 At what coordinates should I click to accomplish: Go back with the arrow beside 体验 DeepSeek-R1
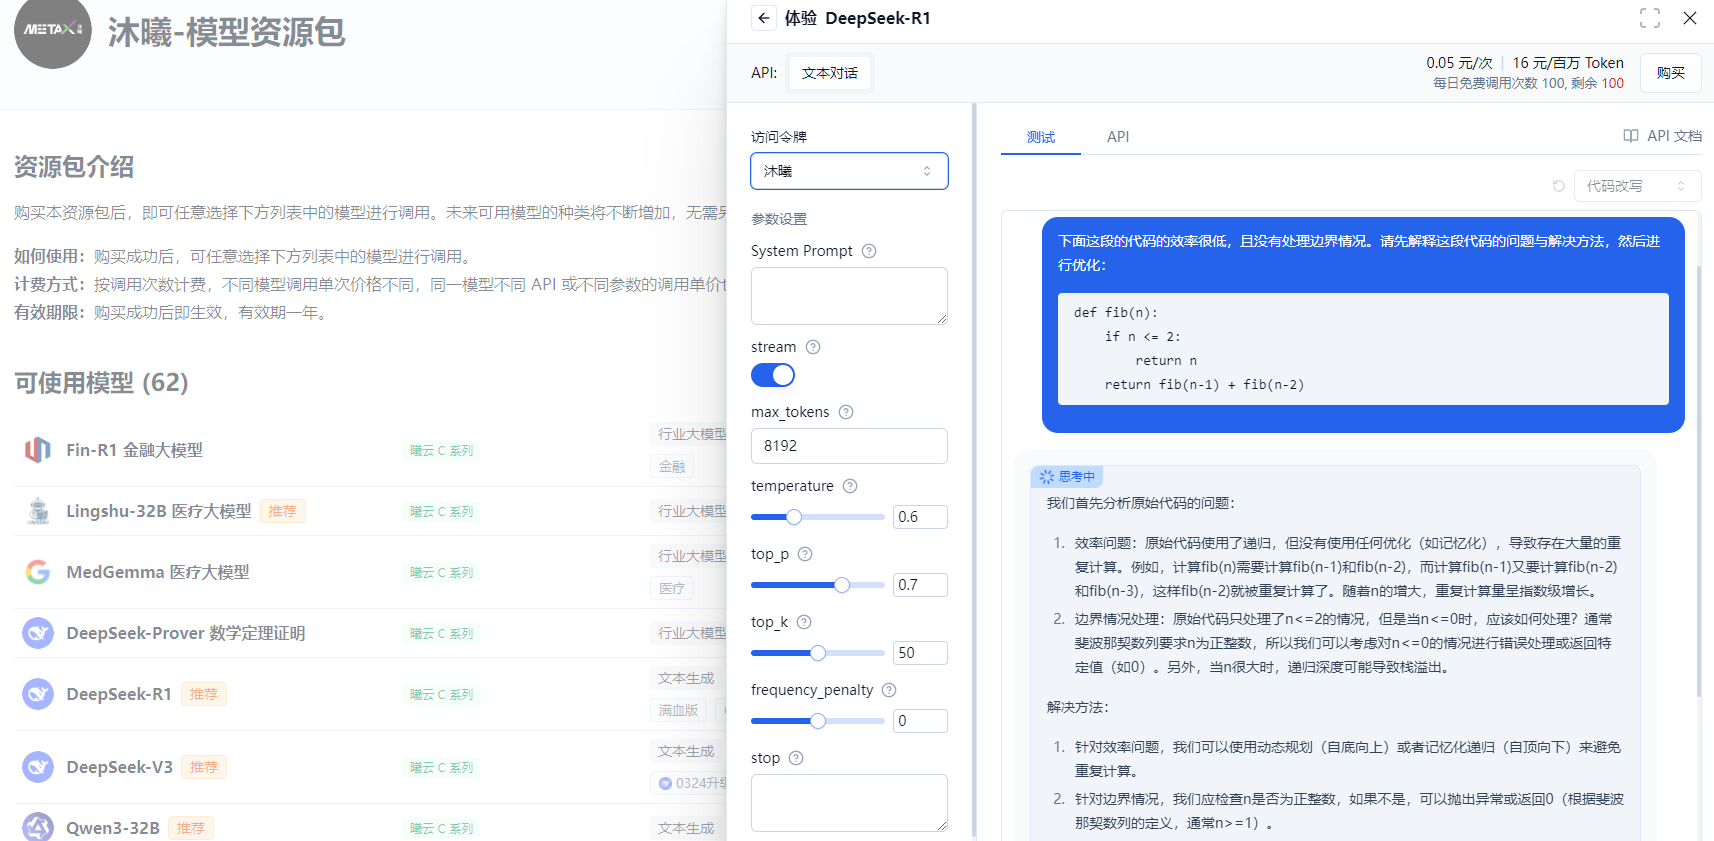pos(764,18)
